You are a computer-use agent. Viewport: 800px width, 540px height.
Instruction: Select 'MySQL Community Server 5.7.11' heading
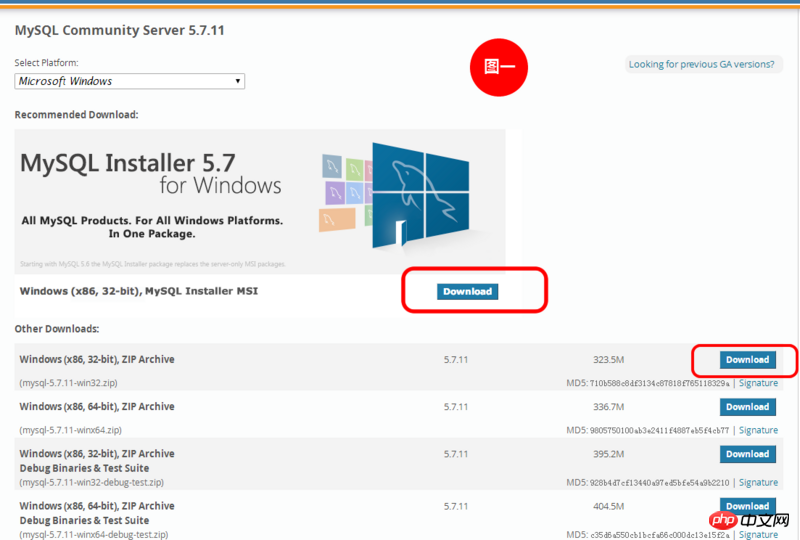[x=119, y=30]
